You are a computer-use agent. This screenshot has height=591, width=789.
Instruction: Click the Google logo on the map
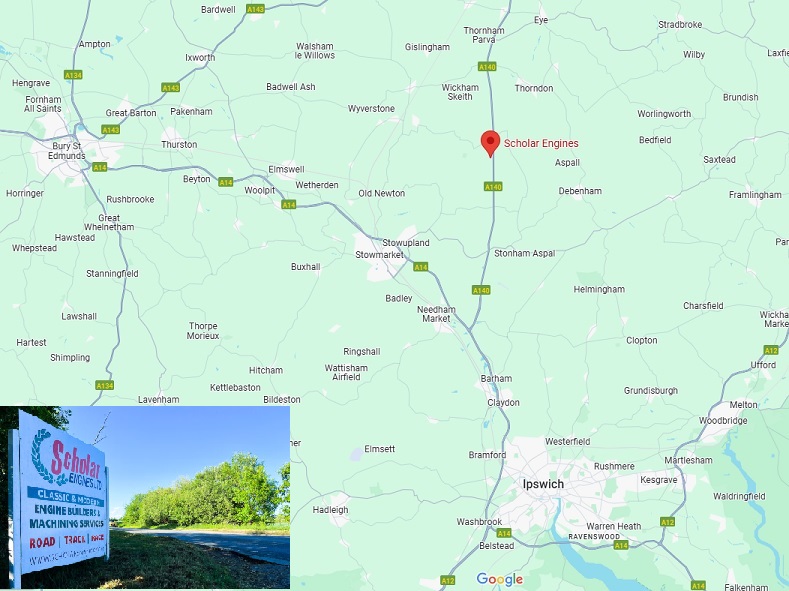coord(500,579)
